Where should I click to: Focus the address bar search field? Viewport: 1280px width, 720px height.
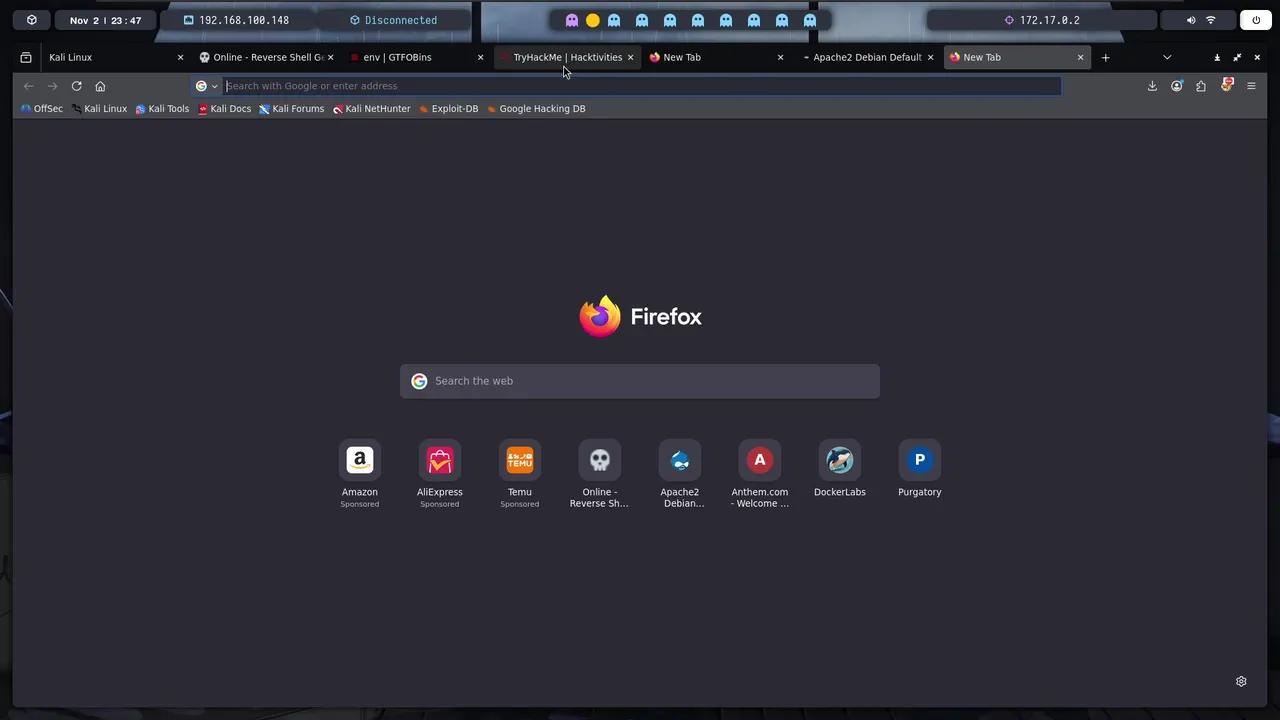coord(627,86)
